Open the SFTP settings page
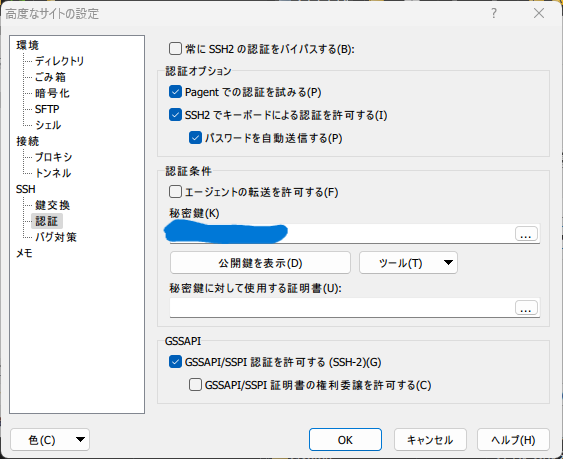This screenshot has width=563, height=459. tap(47, 109)
